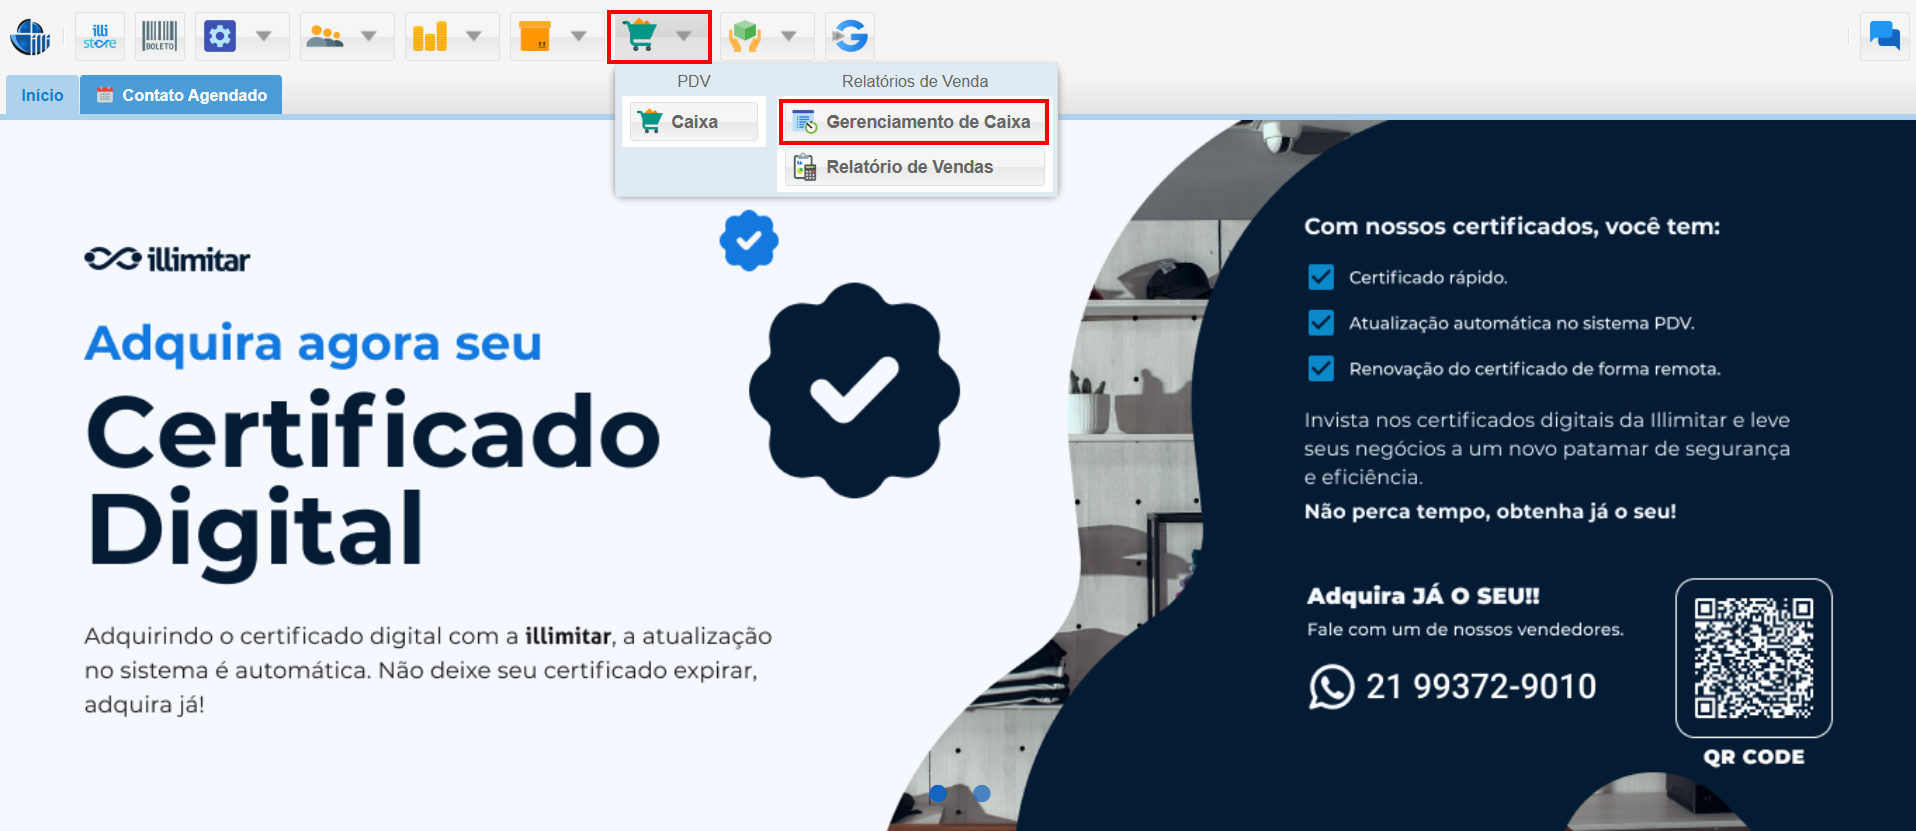The width and height of the screenshot is (1916, 831).
Task: Open the yellow bar chart icon
Action: [x=430, y=37]
